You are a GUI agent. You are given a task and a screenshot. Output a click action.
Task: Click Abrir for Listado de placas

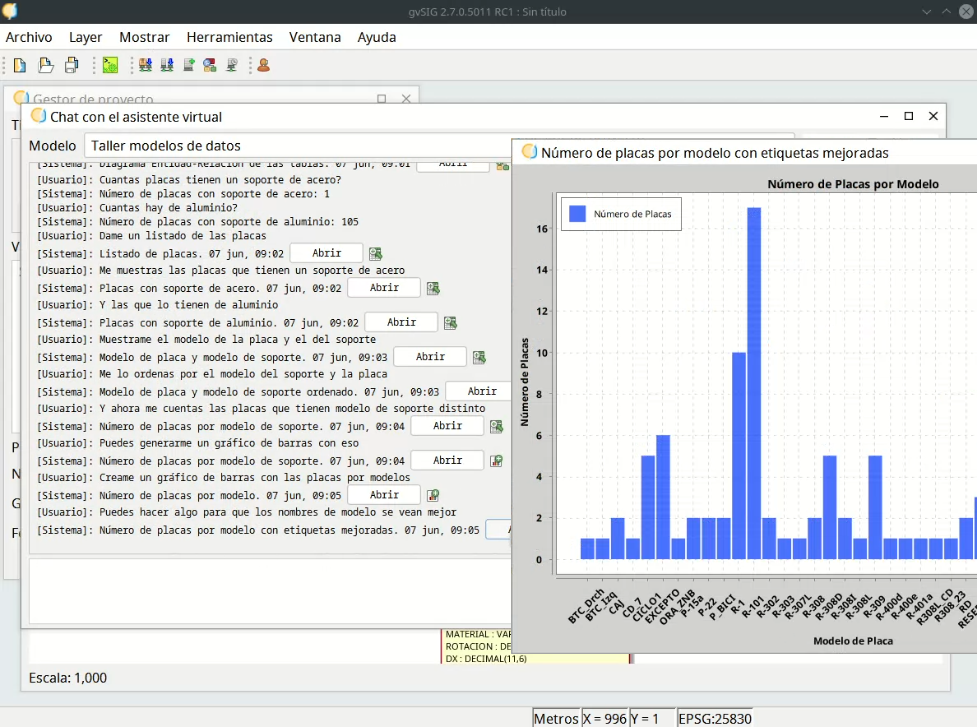pyautogui.click(x=326, y=254)
